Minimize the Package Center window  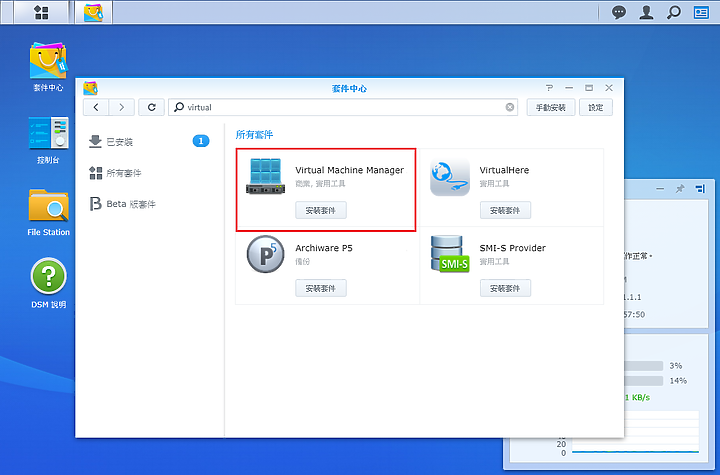click(x=569, y=88)
